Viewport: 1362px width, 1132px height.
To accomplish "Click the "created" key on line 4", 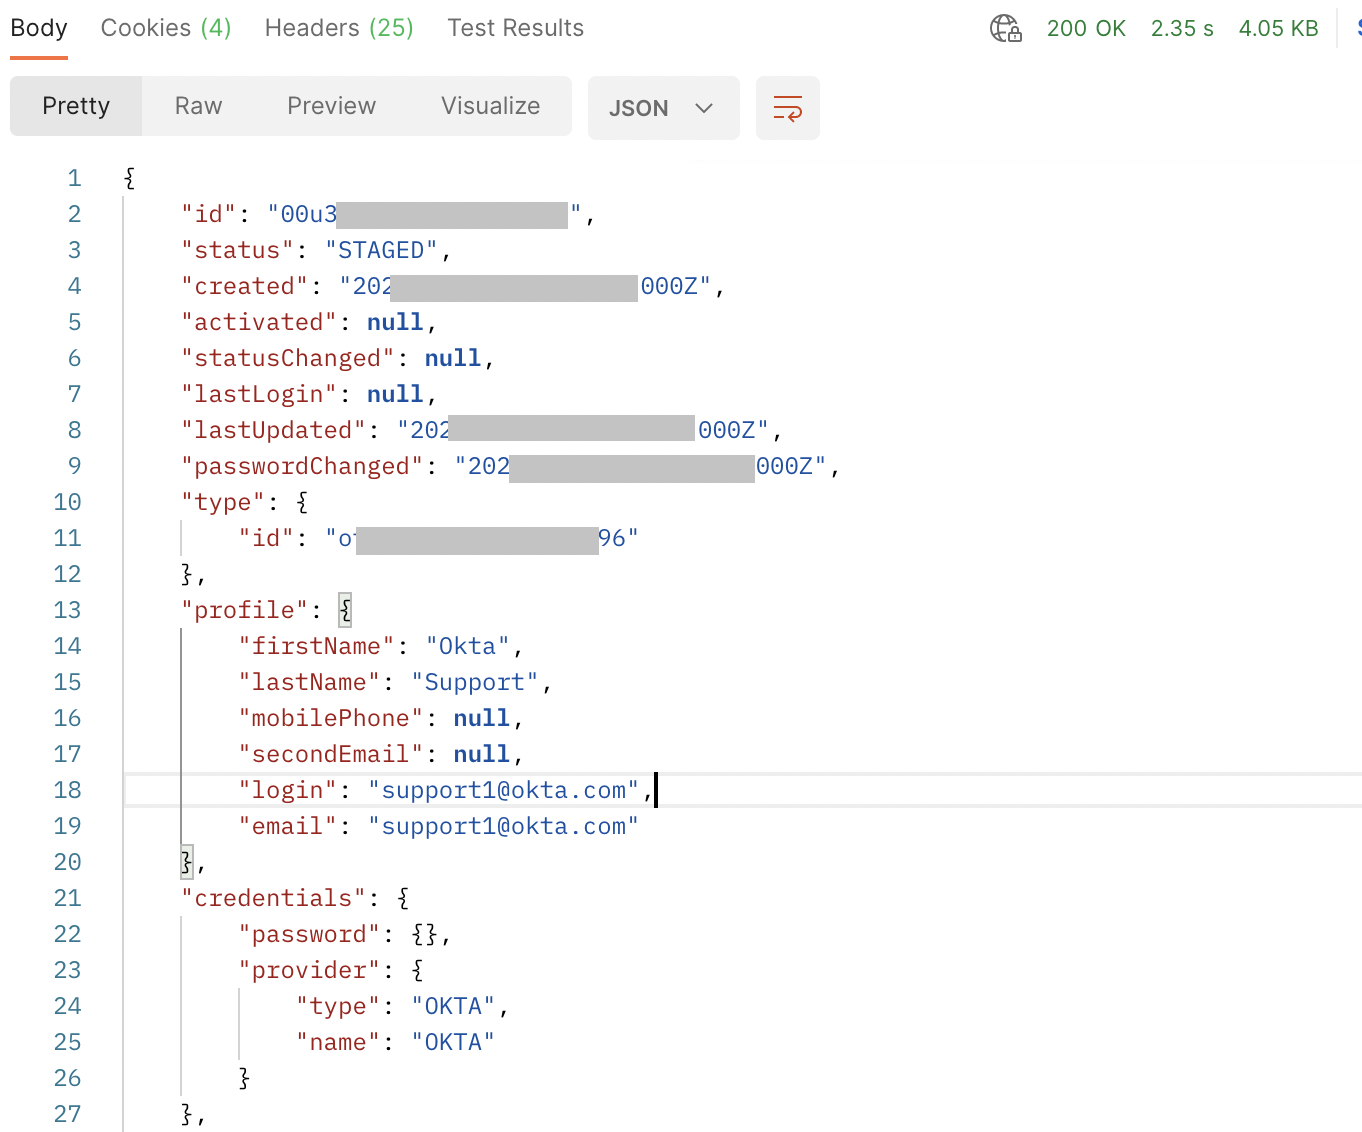I will pyautogui.click(x=245, y=286).
